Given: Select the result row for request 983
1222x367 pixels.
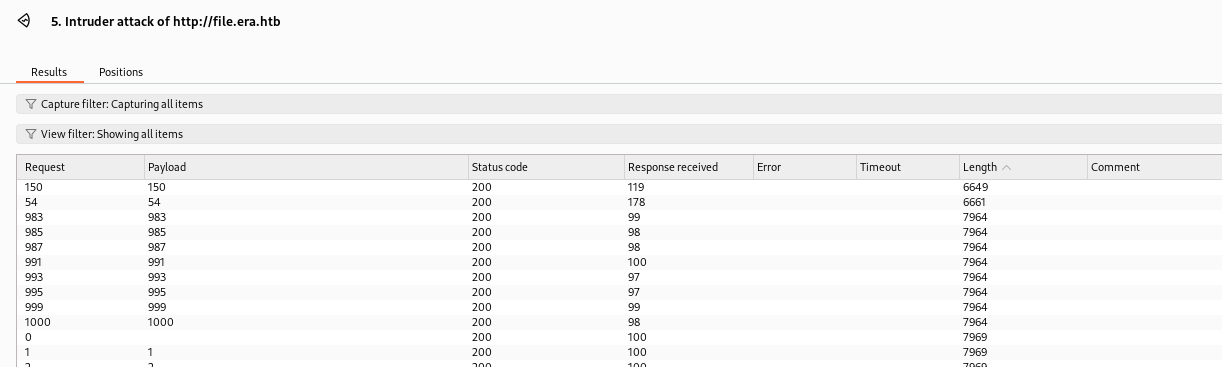Looking at the screenshot, I should pos(619,217).
